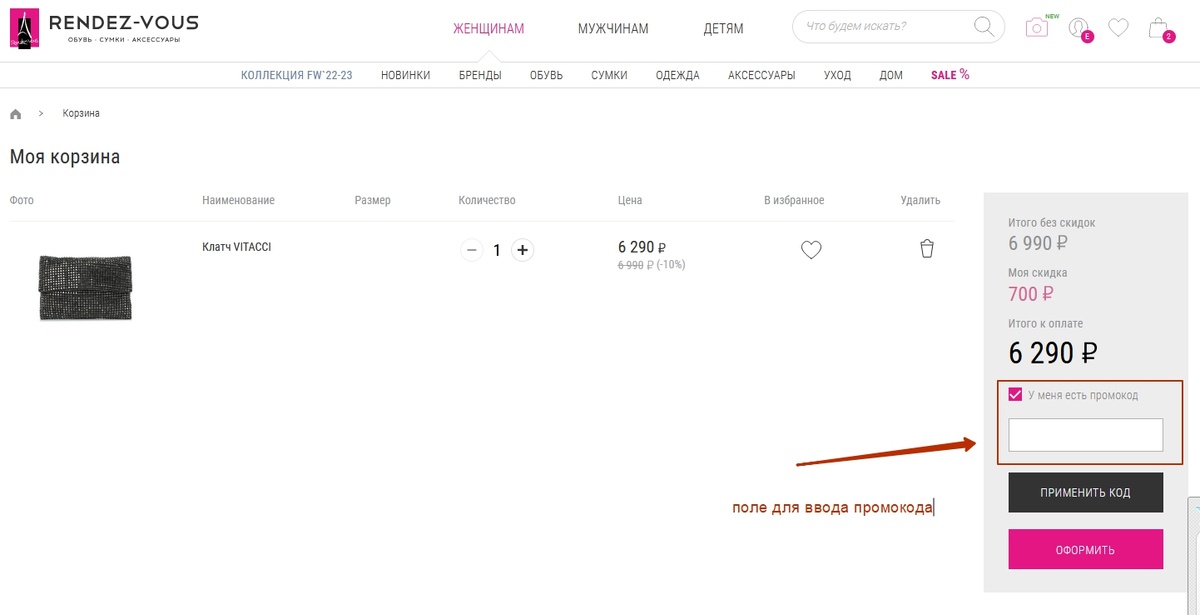Viewport: 1200px width, 615px height.
Task: Click discount value '700 ₽'
Action: click(x=1031, y=293)
